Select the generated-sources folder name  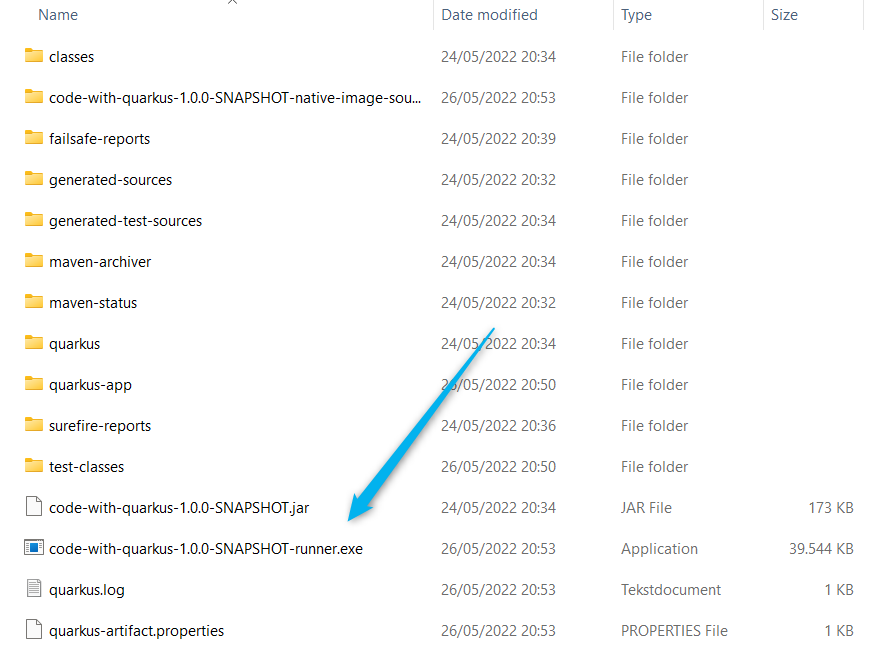click(x=110, y=180)
